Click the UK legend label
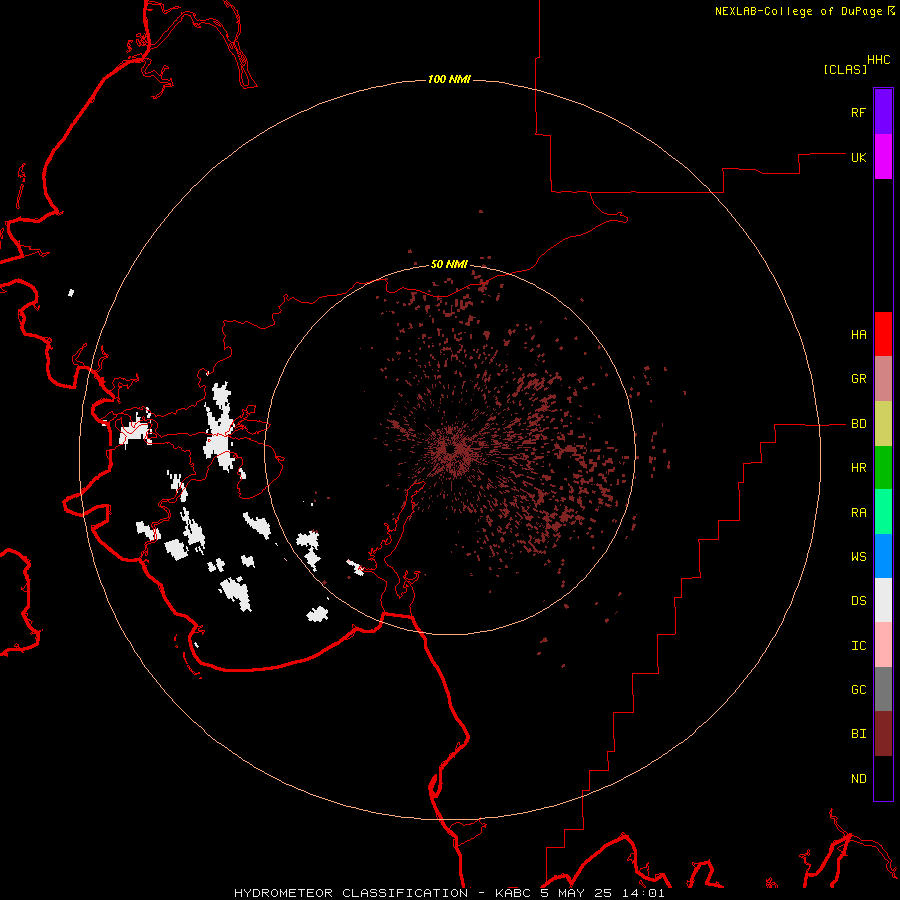The height and width of the screenshot is (900, 900). 858,157
